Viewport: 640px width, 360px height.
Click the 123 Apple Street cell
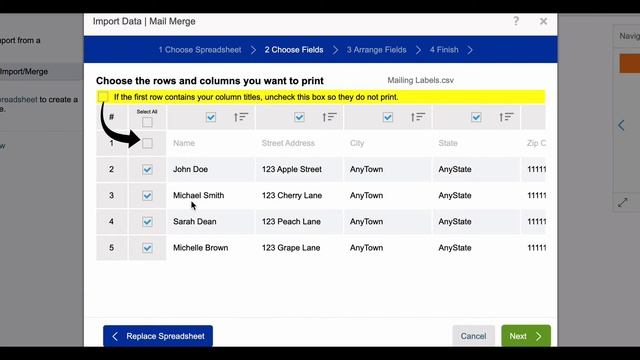pos(299,169)
